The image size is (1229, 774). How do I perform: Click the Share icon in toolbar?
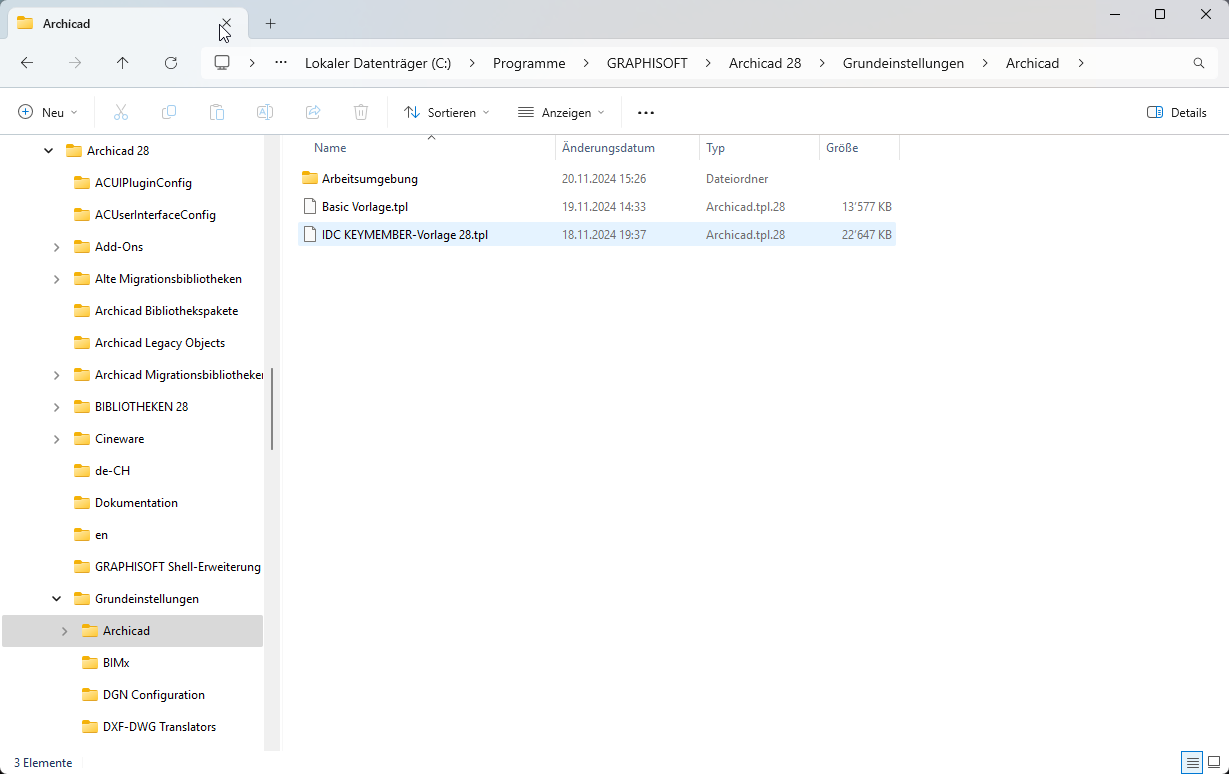(x=313, y=113)
